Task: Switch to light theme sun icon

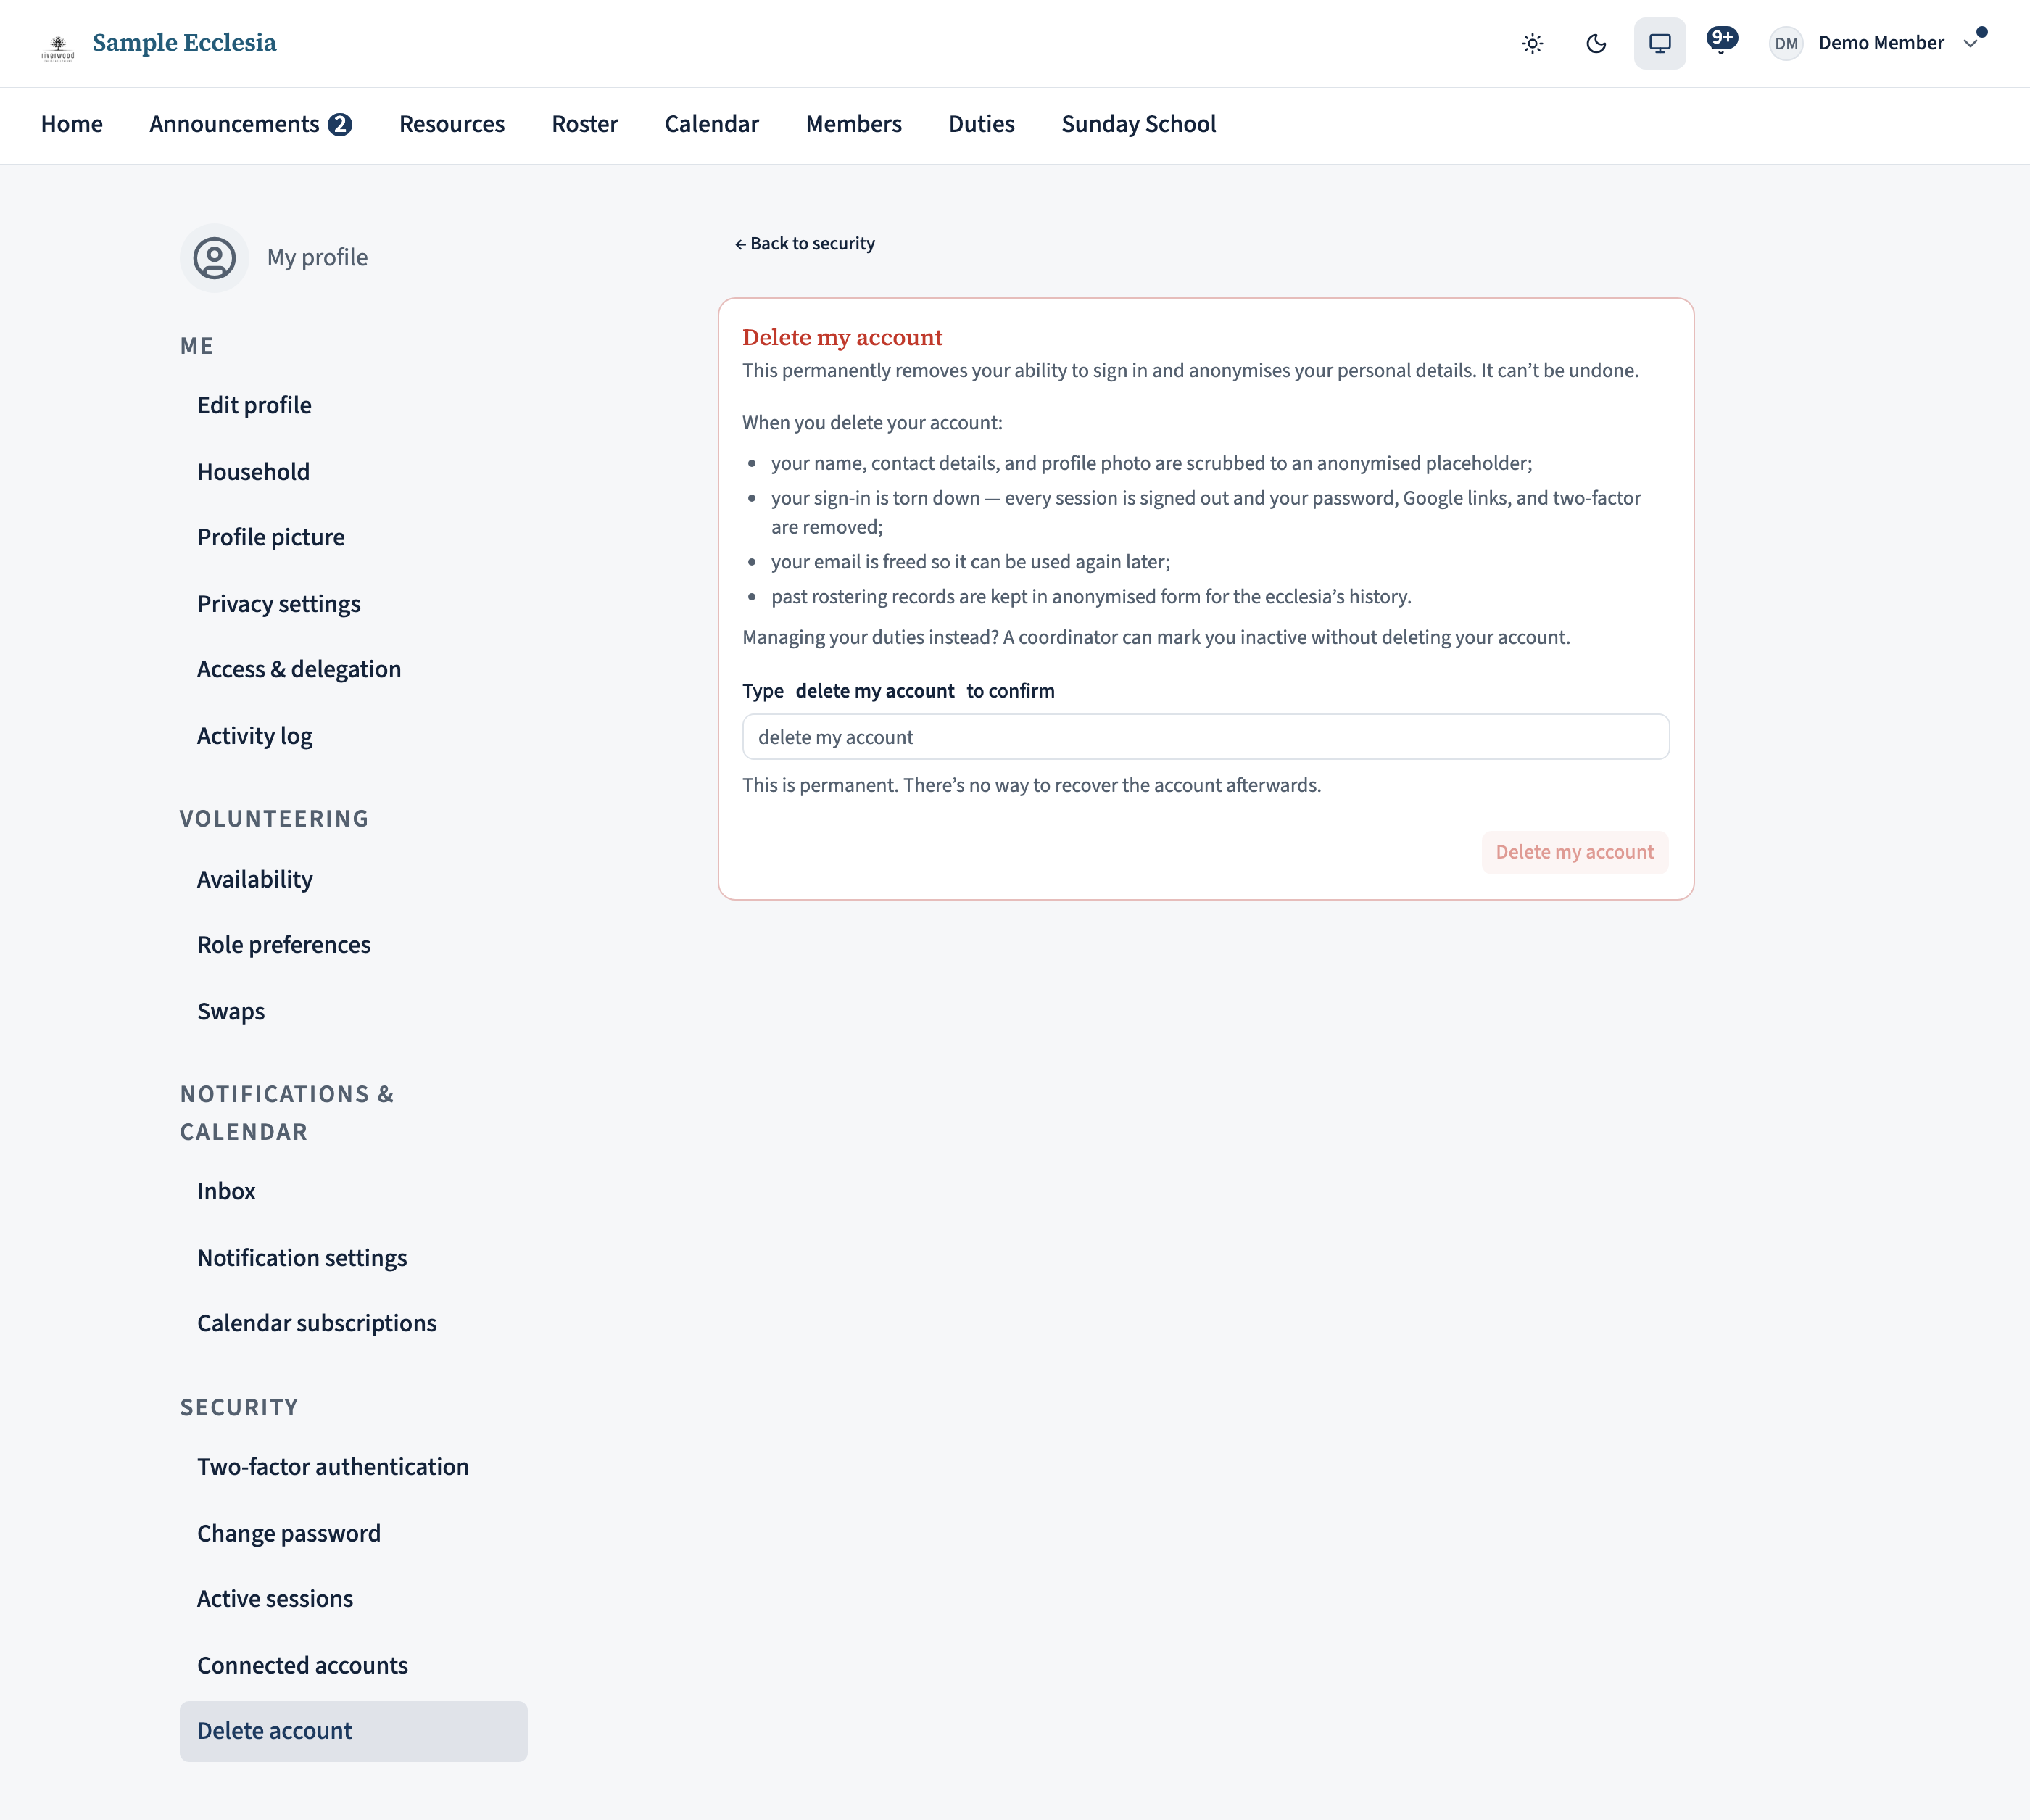Action: 1532,43
